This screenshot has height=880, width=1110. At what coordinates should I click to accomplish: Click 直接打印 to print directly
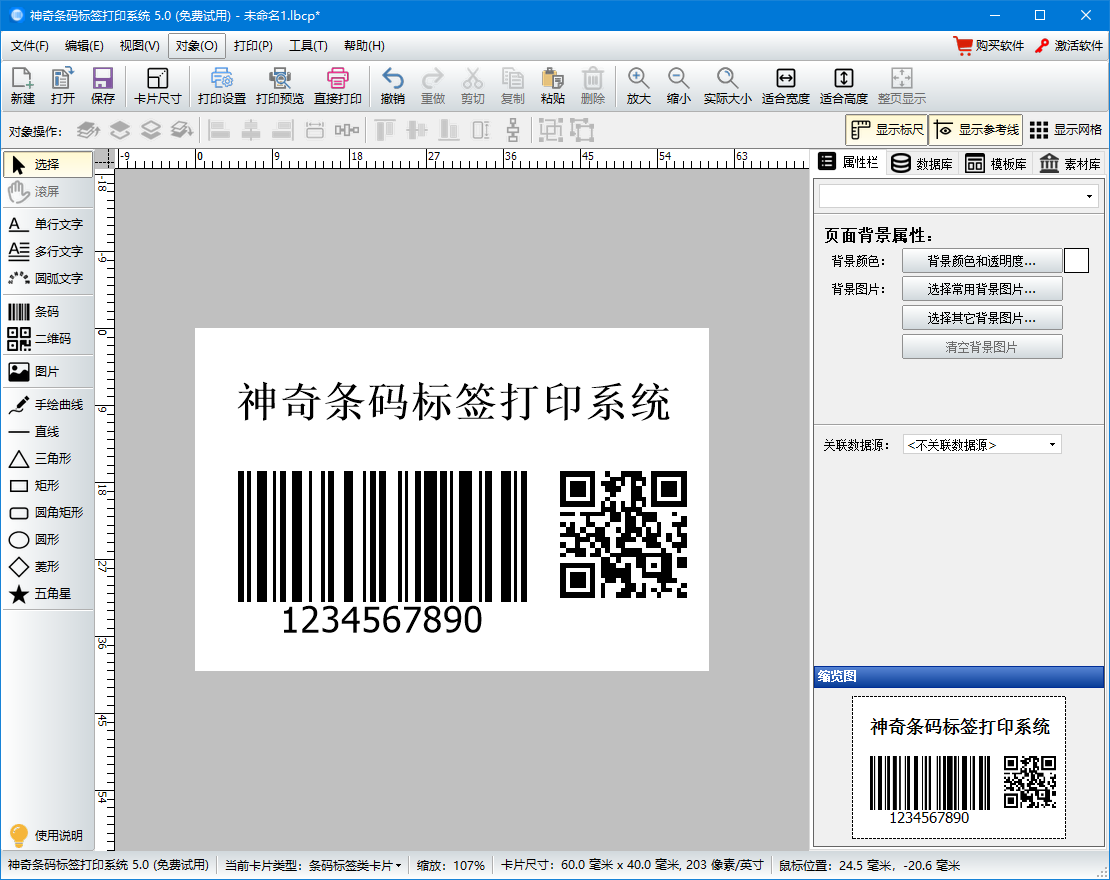tap(338, 86)
